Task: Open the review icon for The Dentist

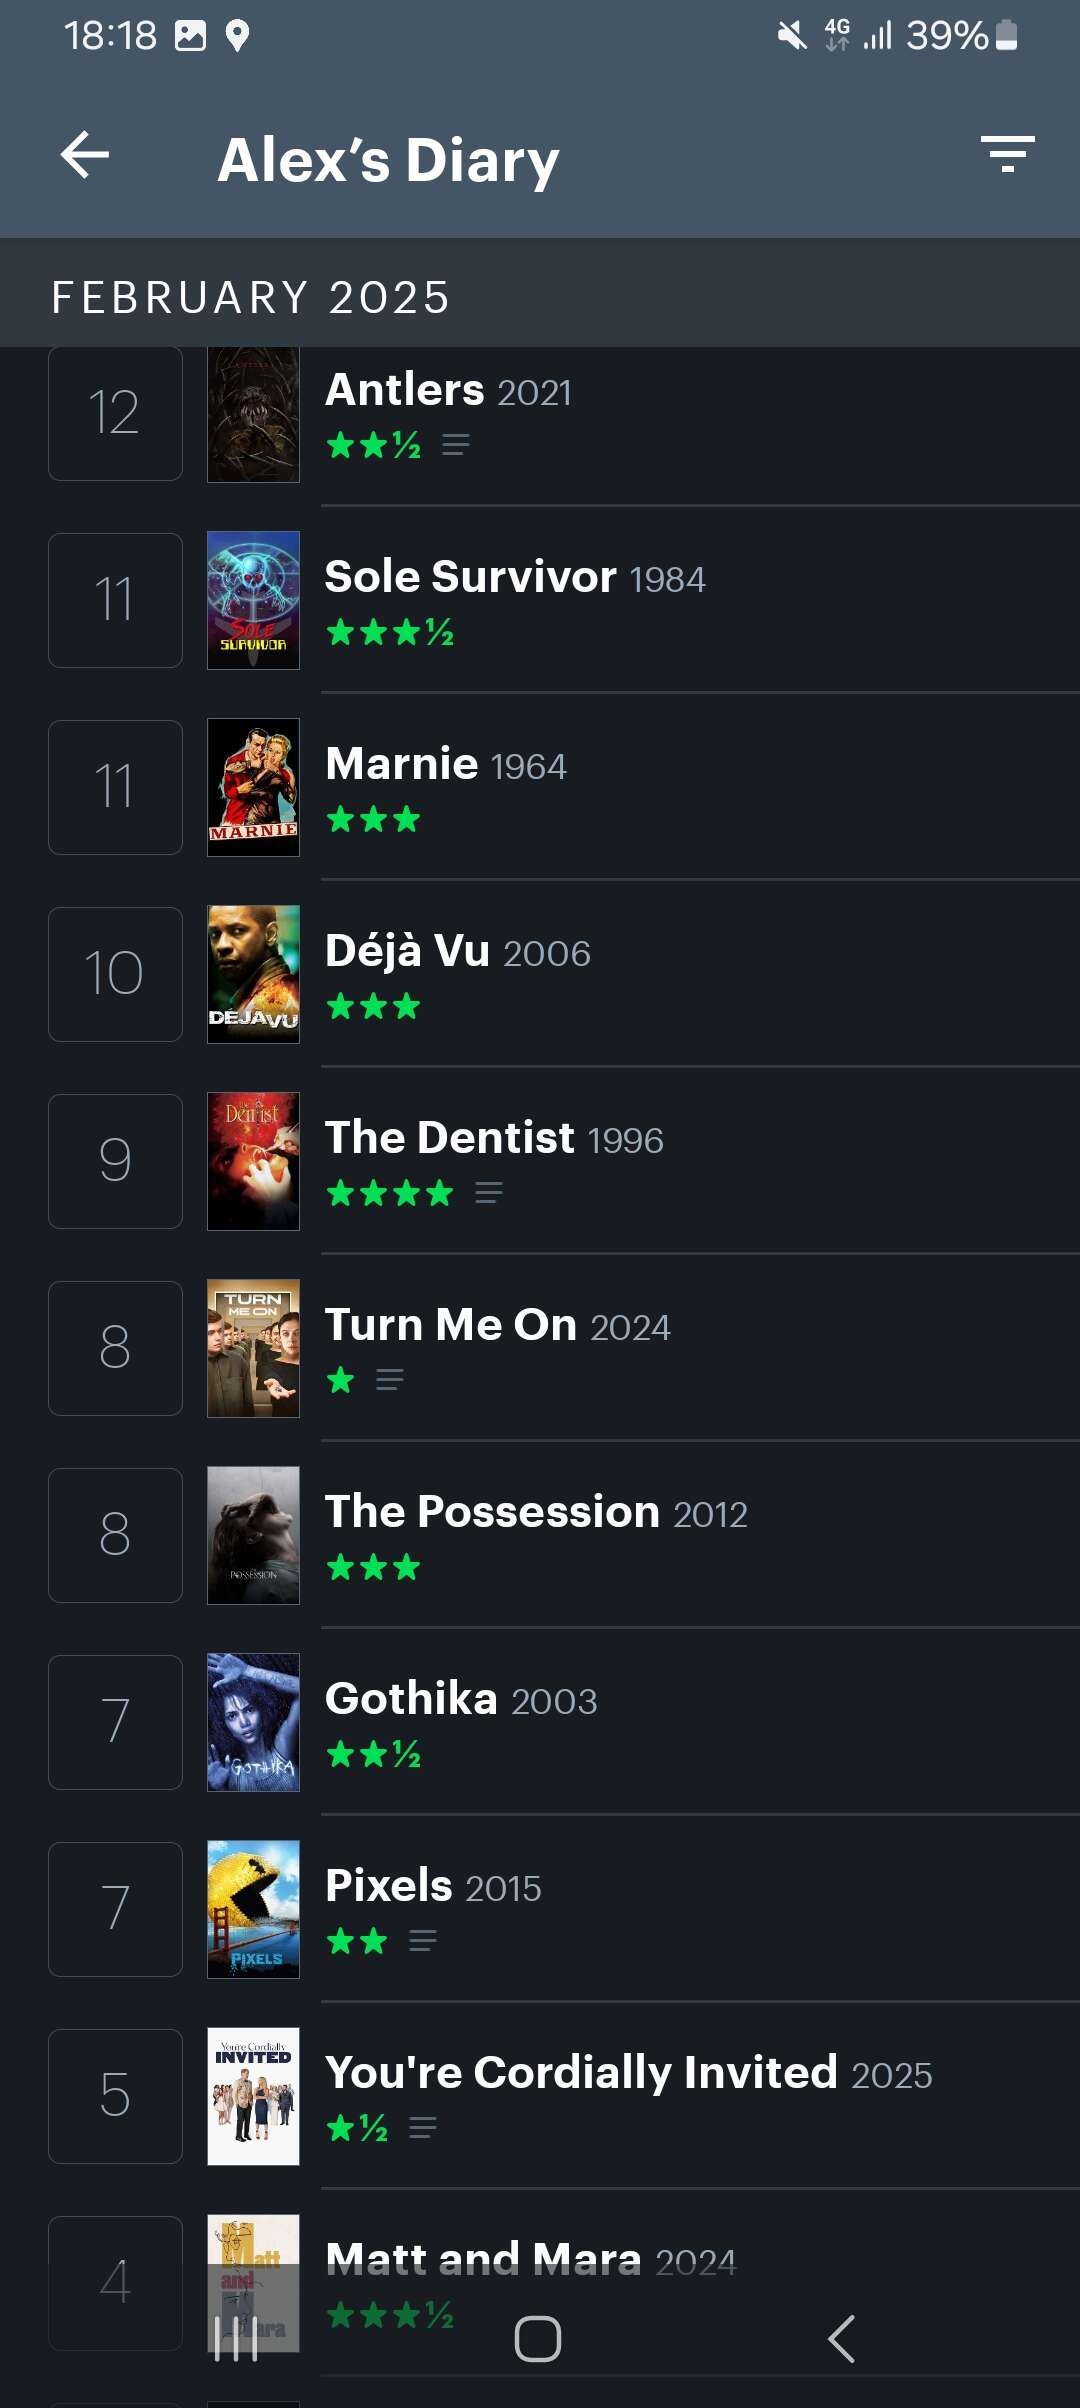Action: coord(489,1193)
